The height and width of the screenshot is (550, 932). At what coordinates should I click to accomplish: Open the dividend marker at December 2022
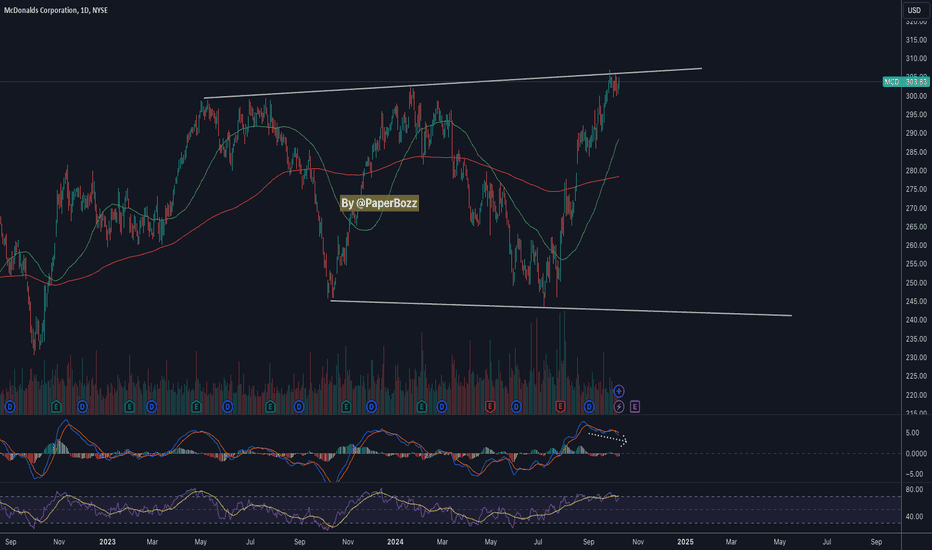tap(82, 407)
